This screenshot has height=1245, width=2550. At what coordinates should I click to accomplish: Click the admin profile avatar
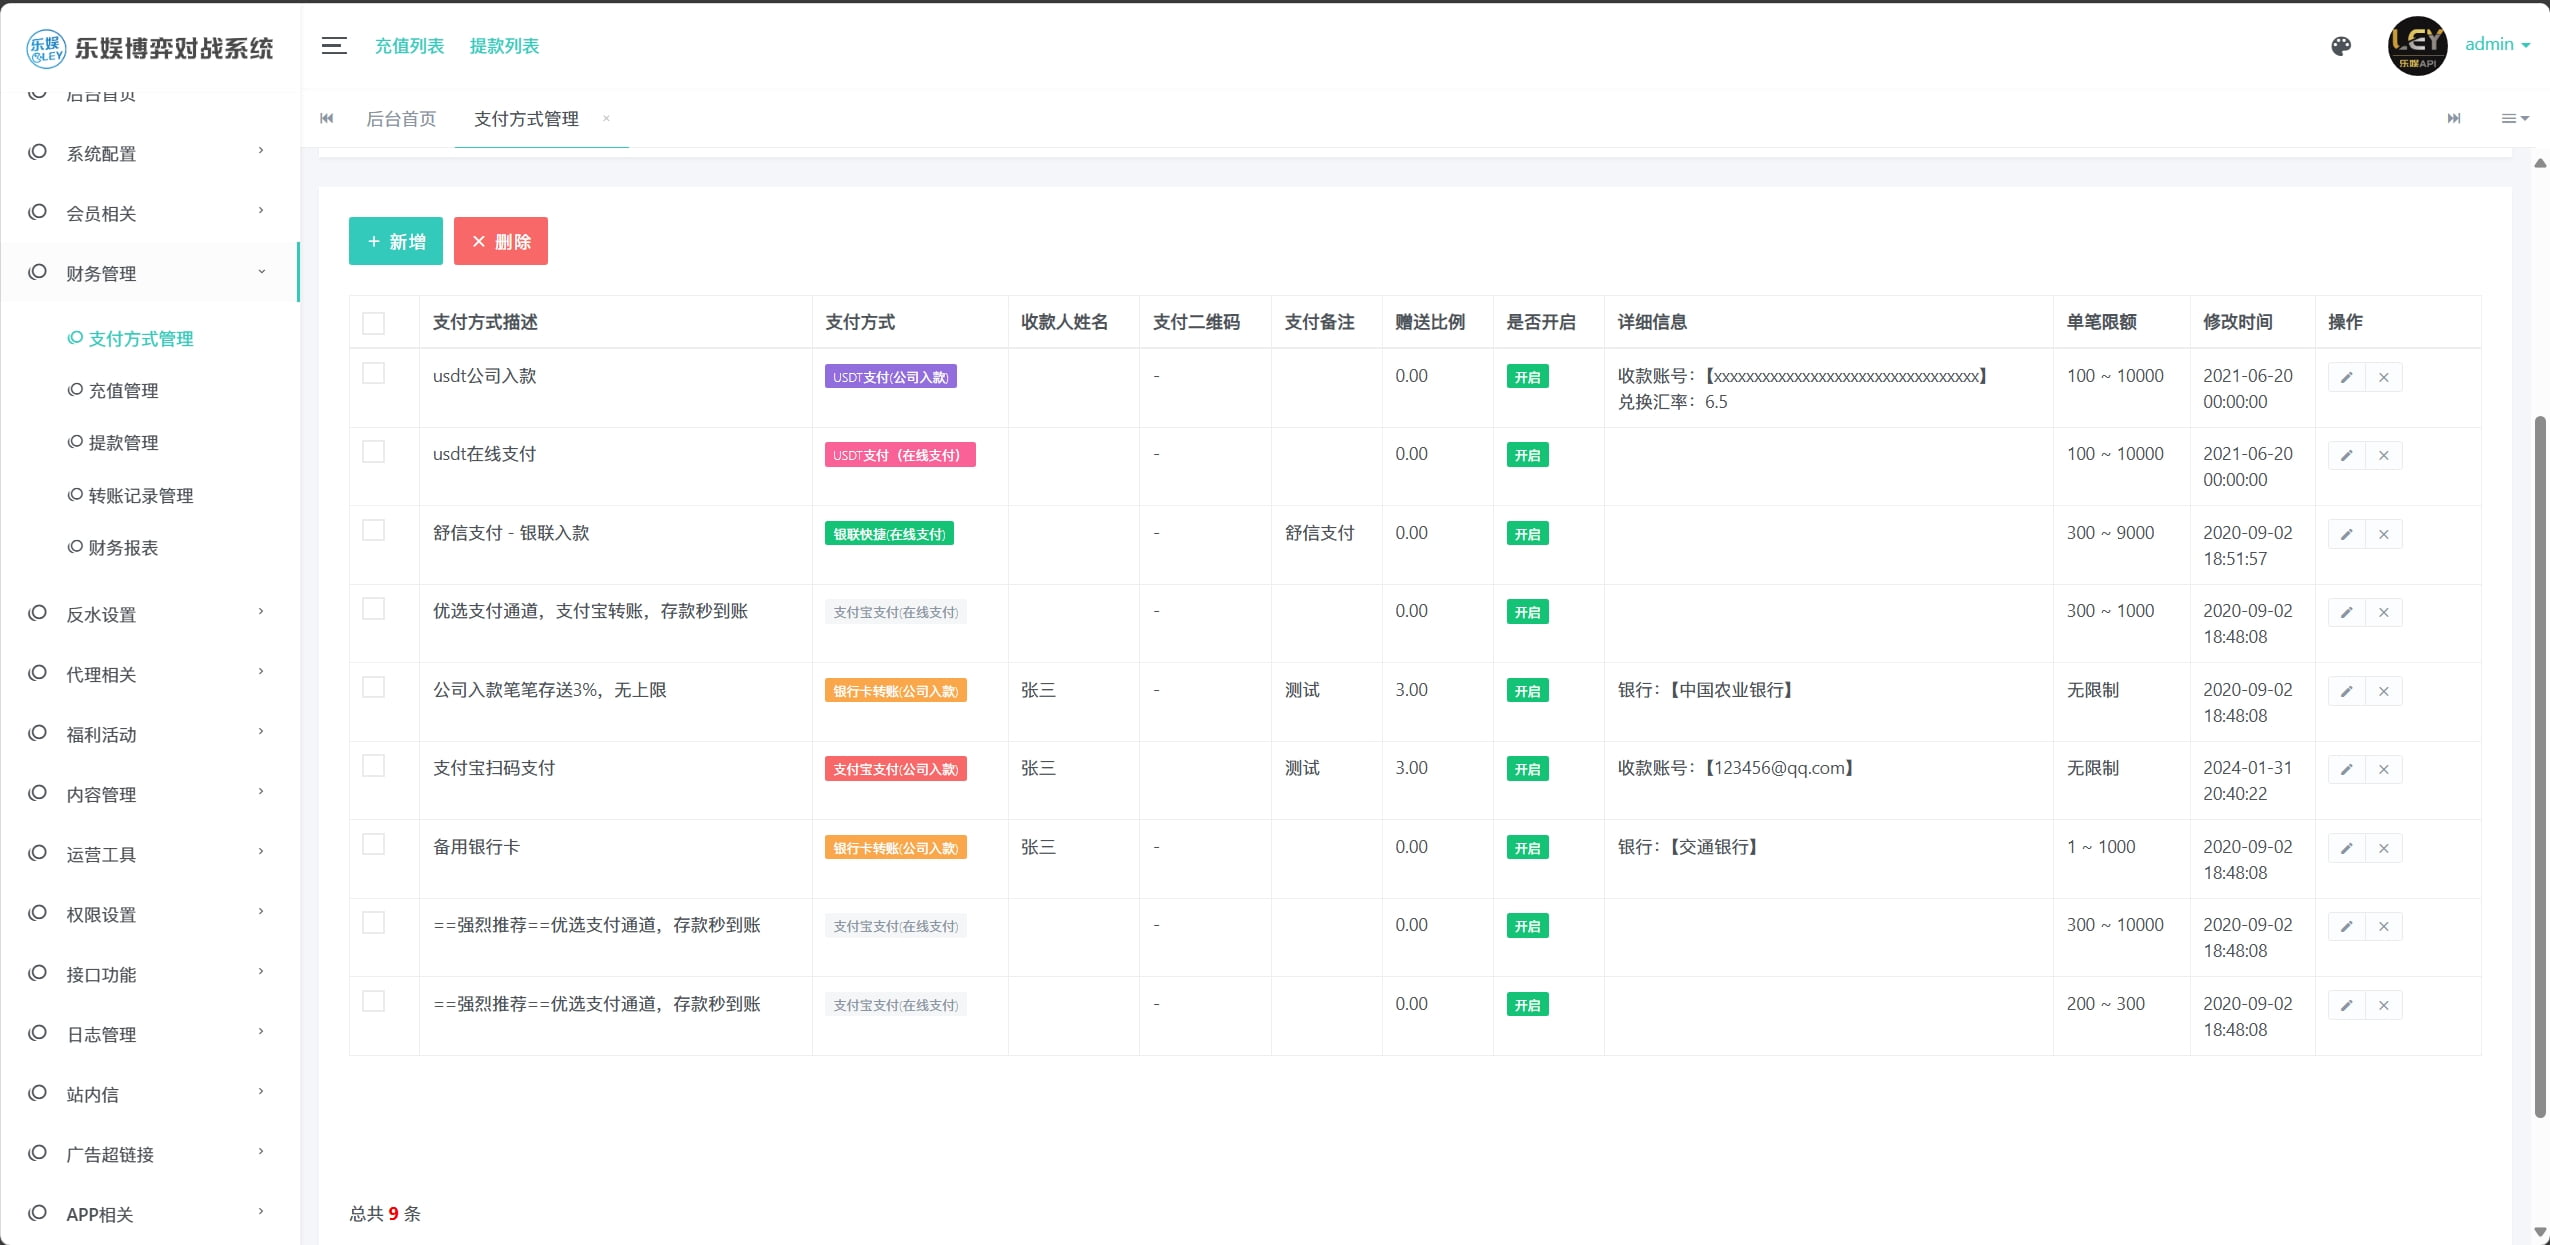(x=2417, y=46)
